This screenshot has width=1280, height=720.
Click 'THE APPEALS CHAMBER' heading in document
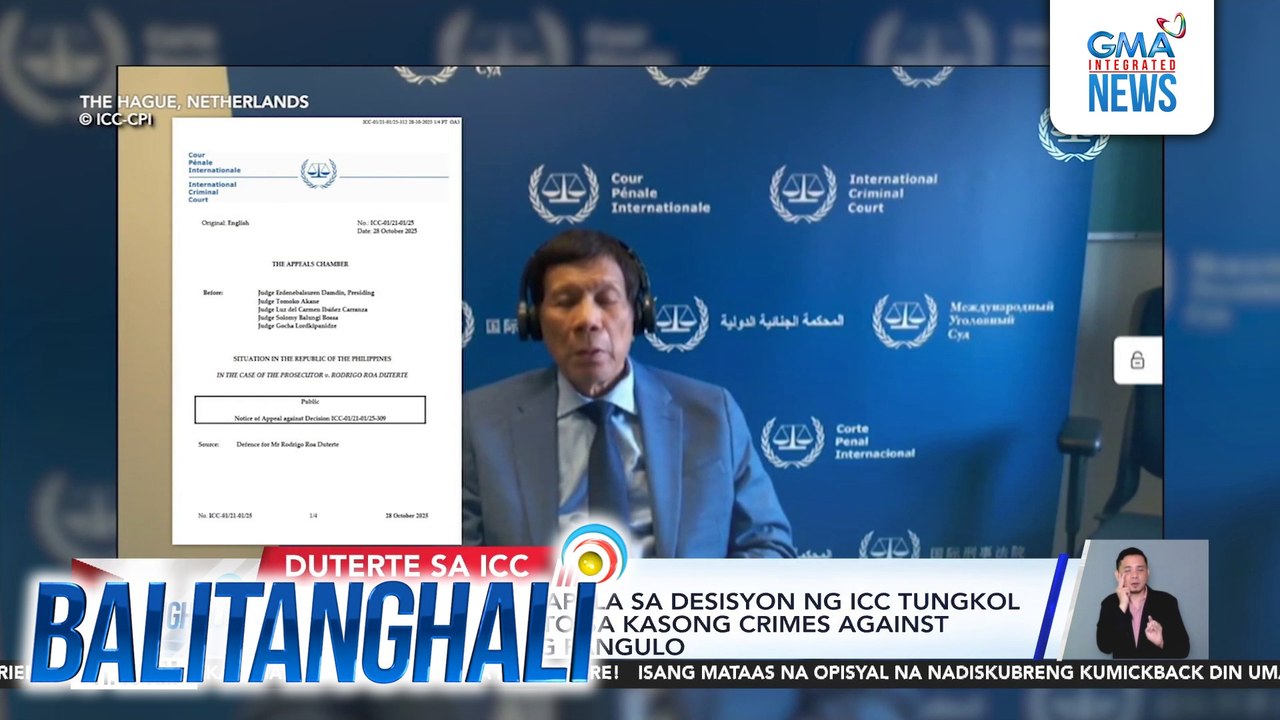(310, 264)
